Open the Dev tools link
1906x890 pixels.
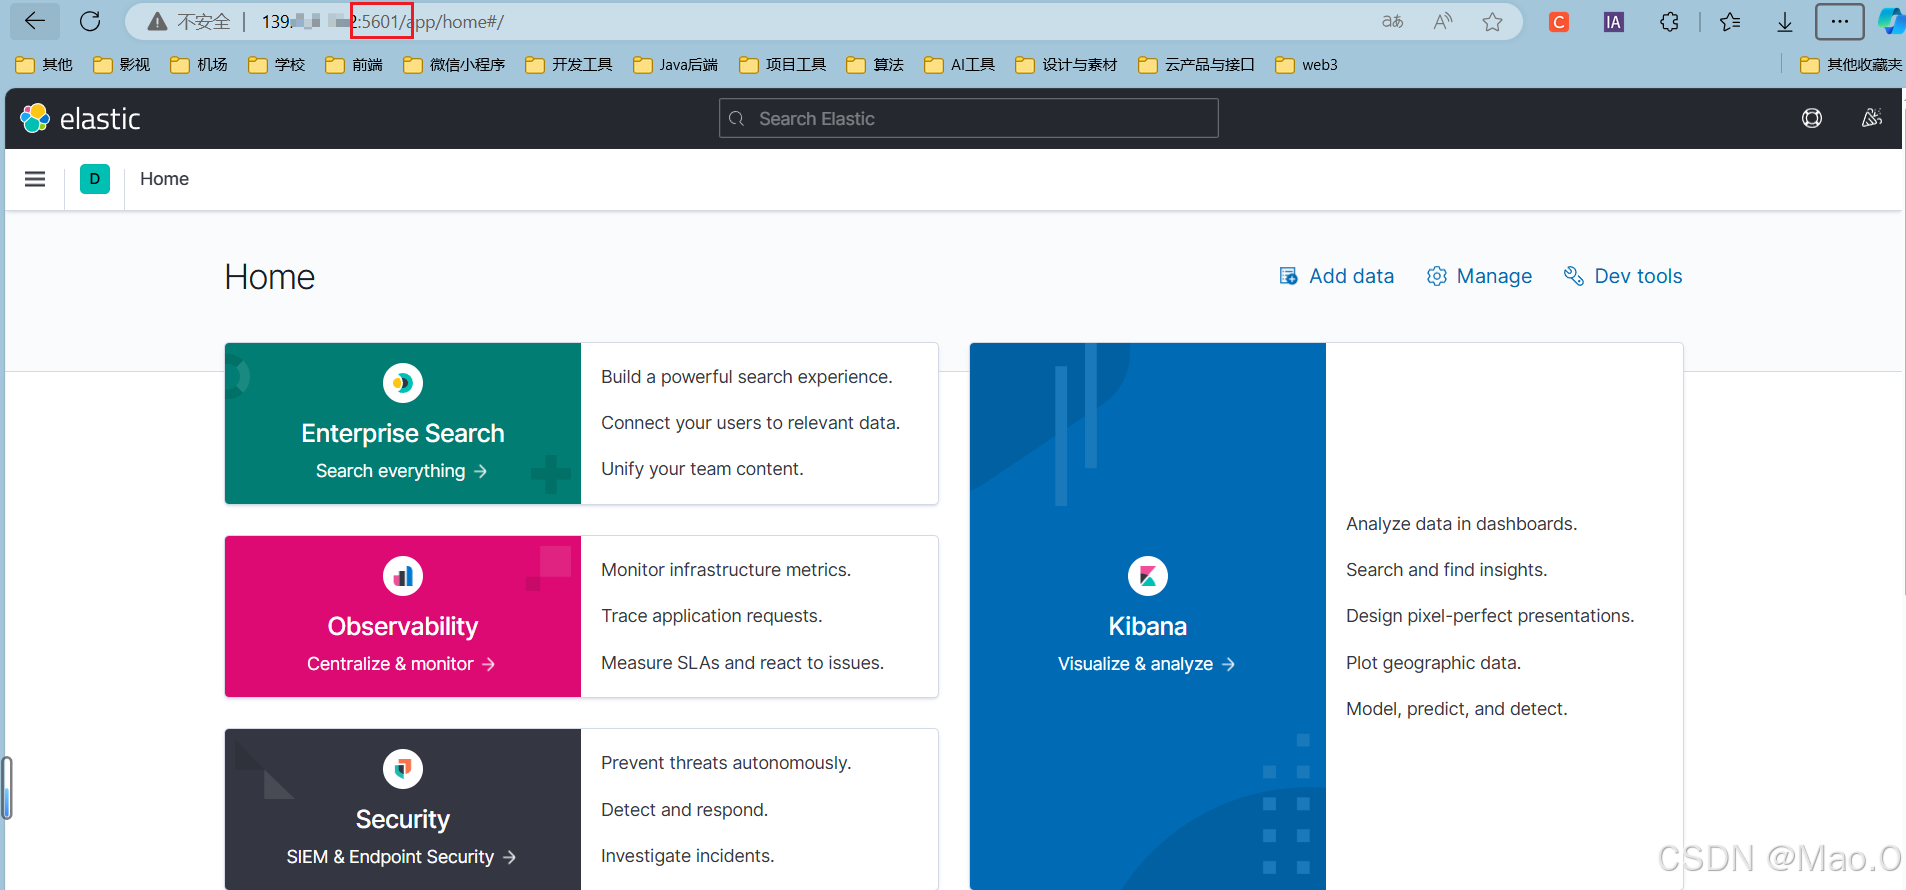[x=1623, y=276]
